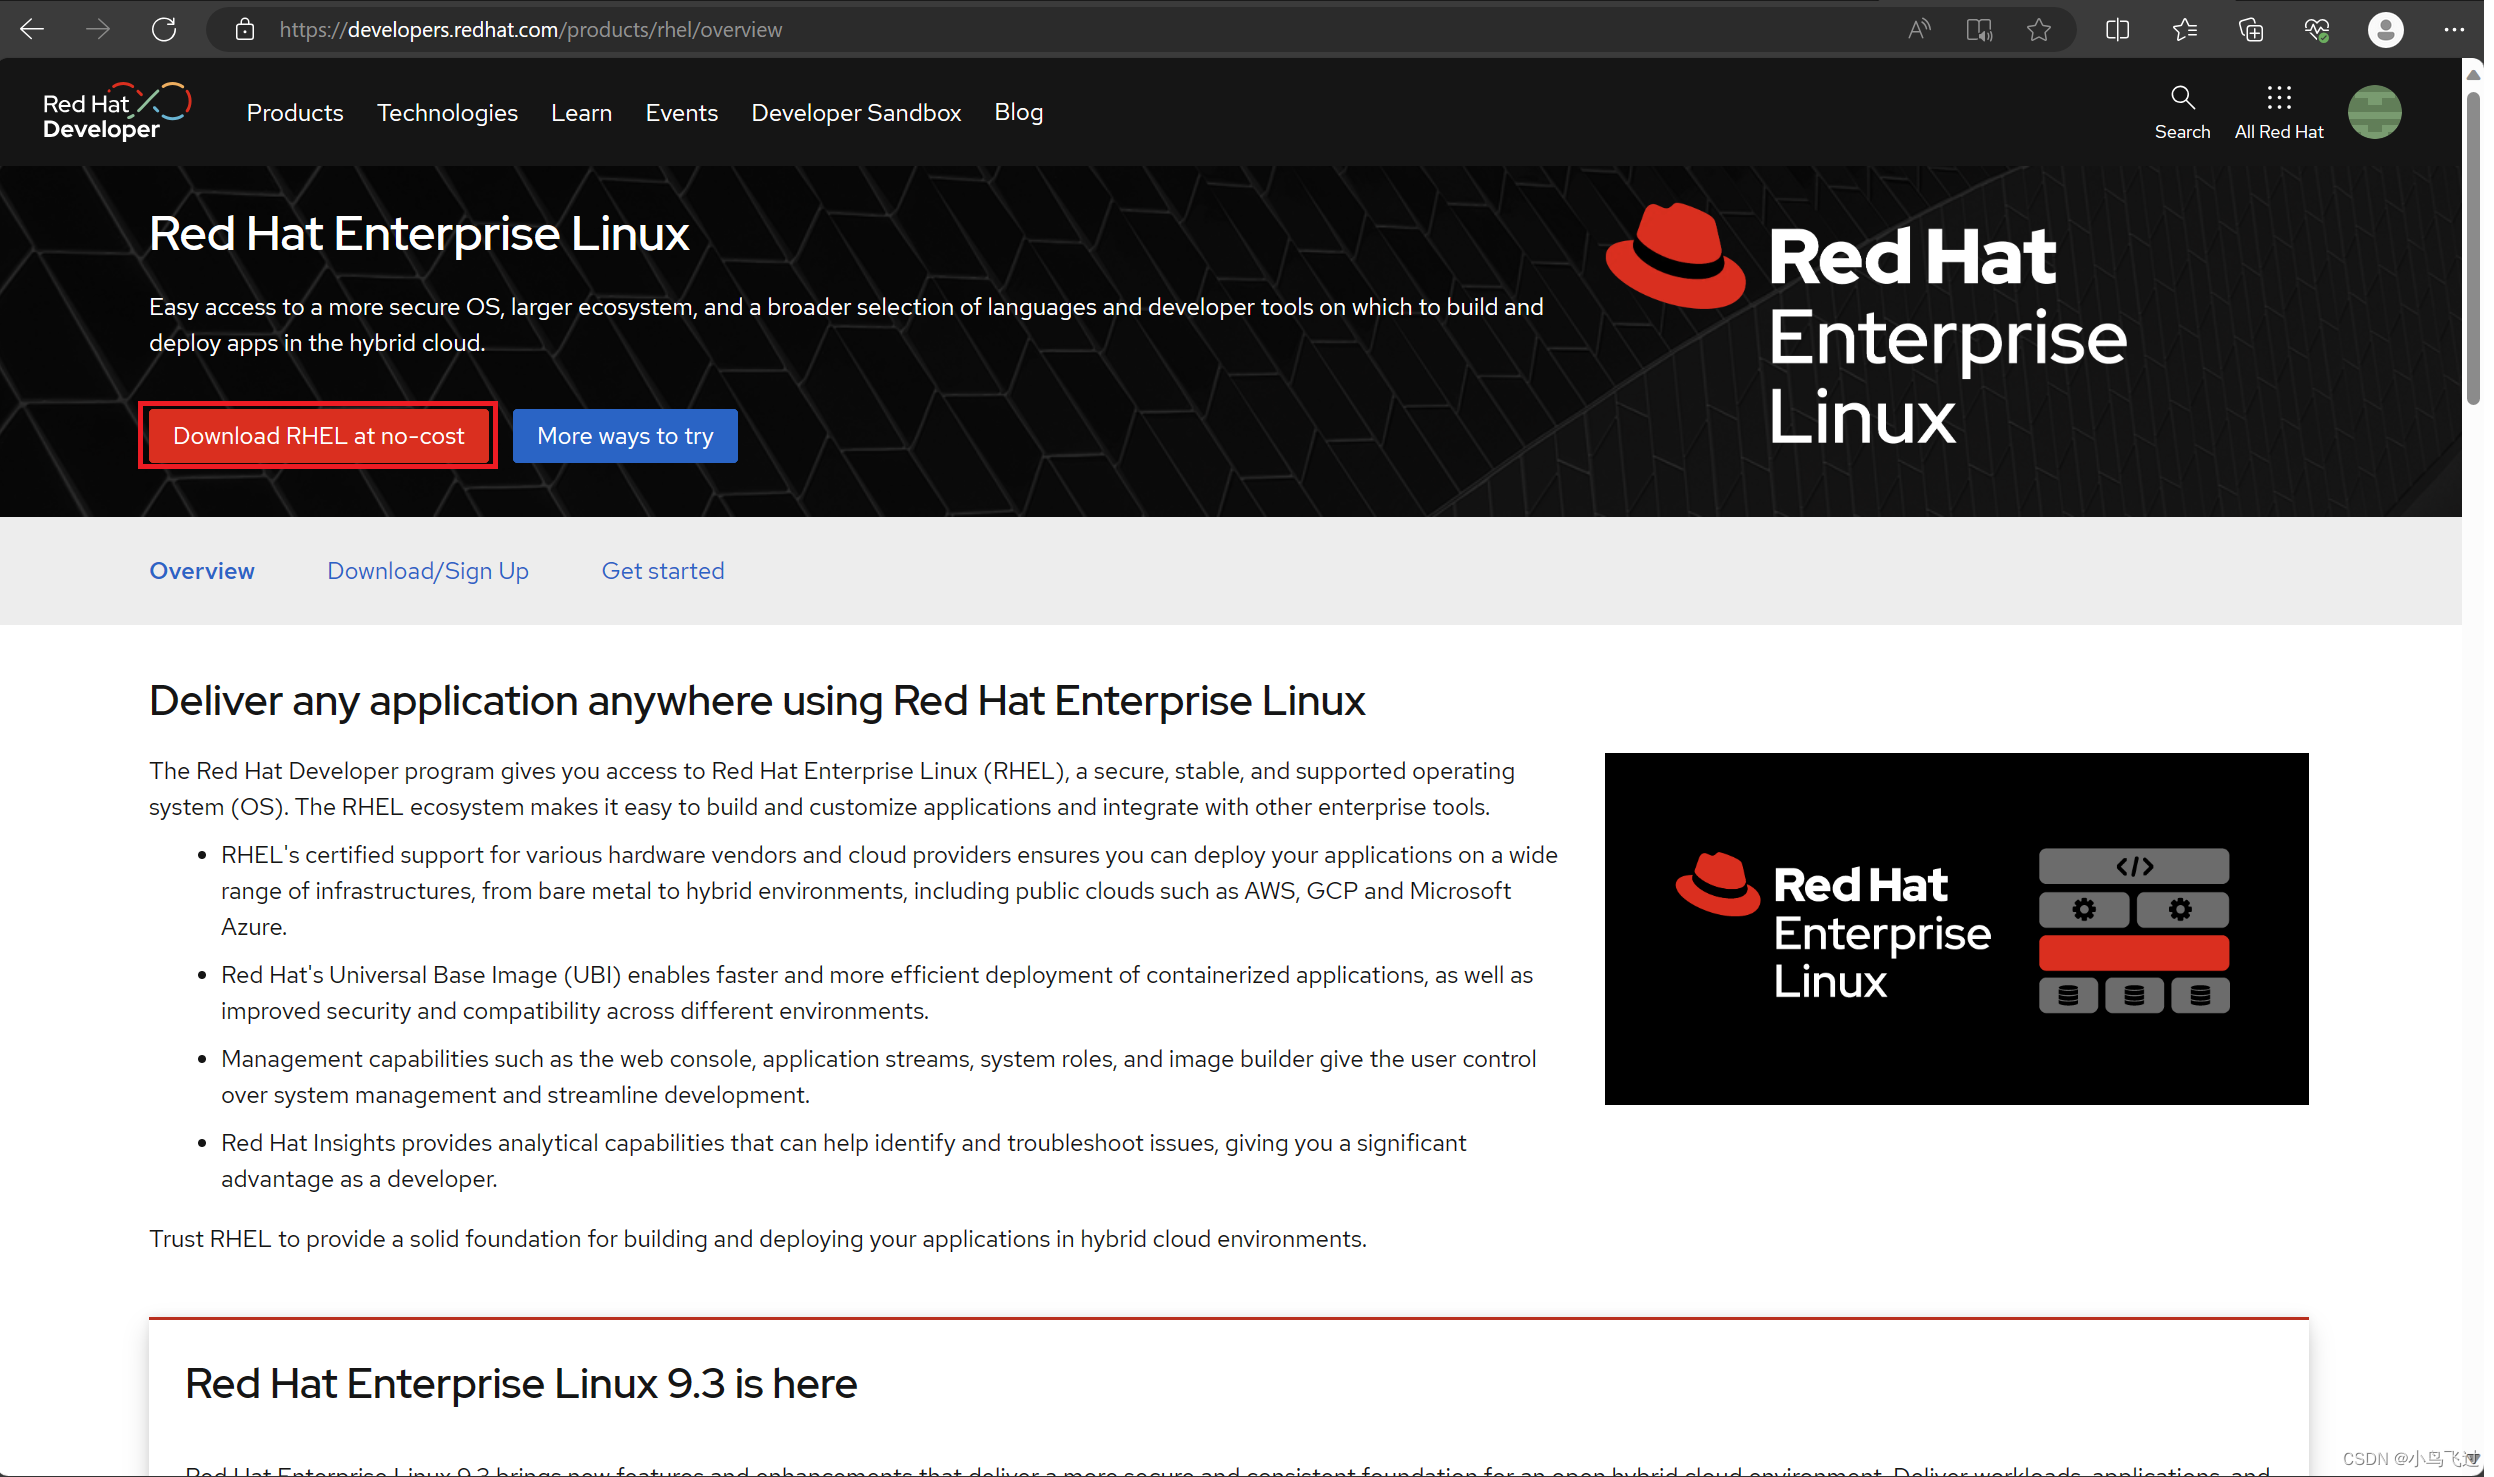
Task: Go back to the previous page
Action: coord(32,29)
